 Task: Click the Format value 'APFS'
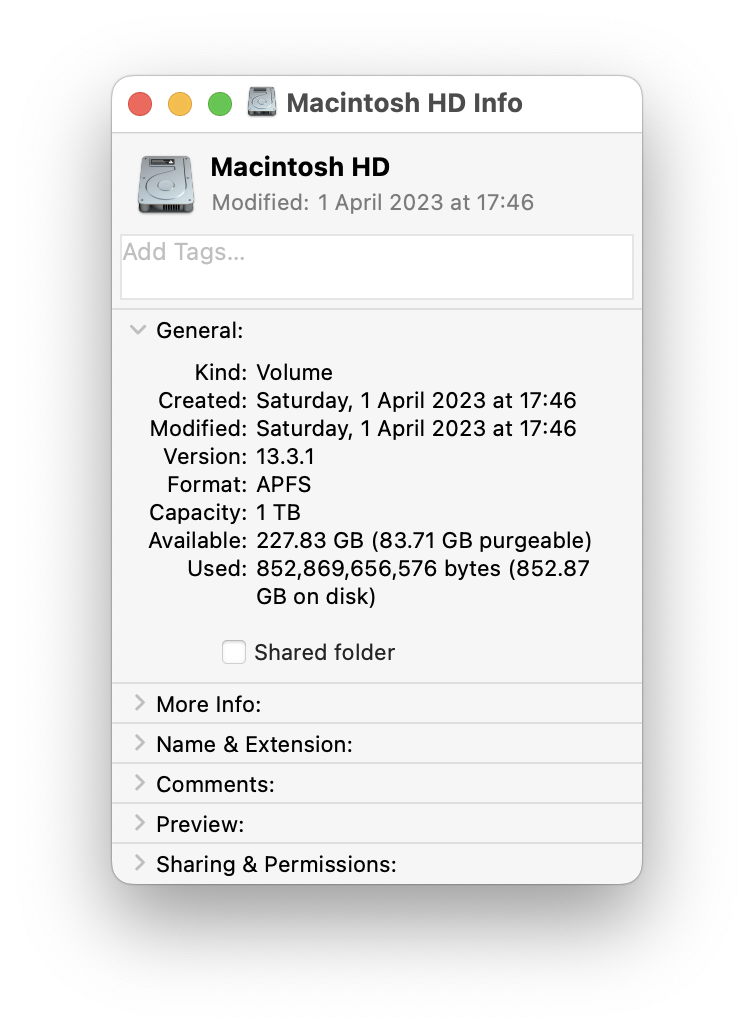(284, 484)
